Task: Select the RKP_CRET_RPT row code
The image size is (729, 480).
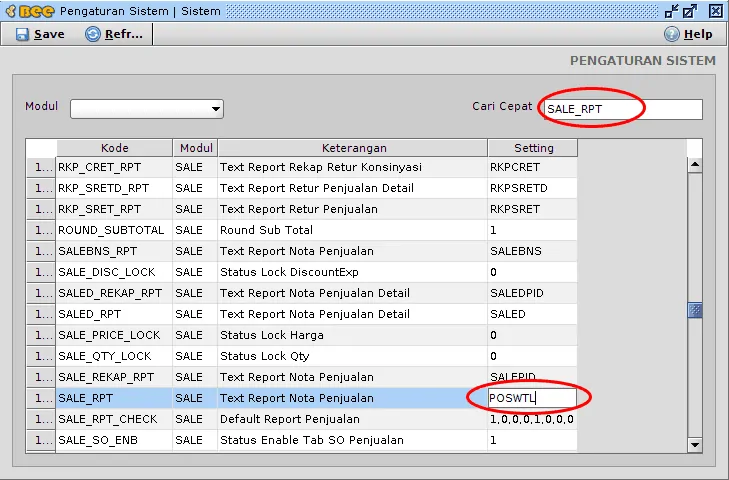Action: (x=114, y=167)
